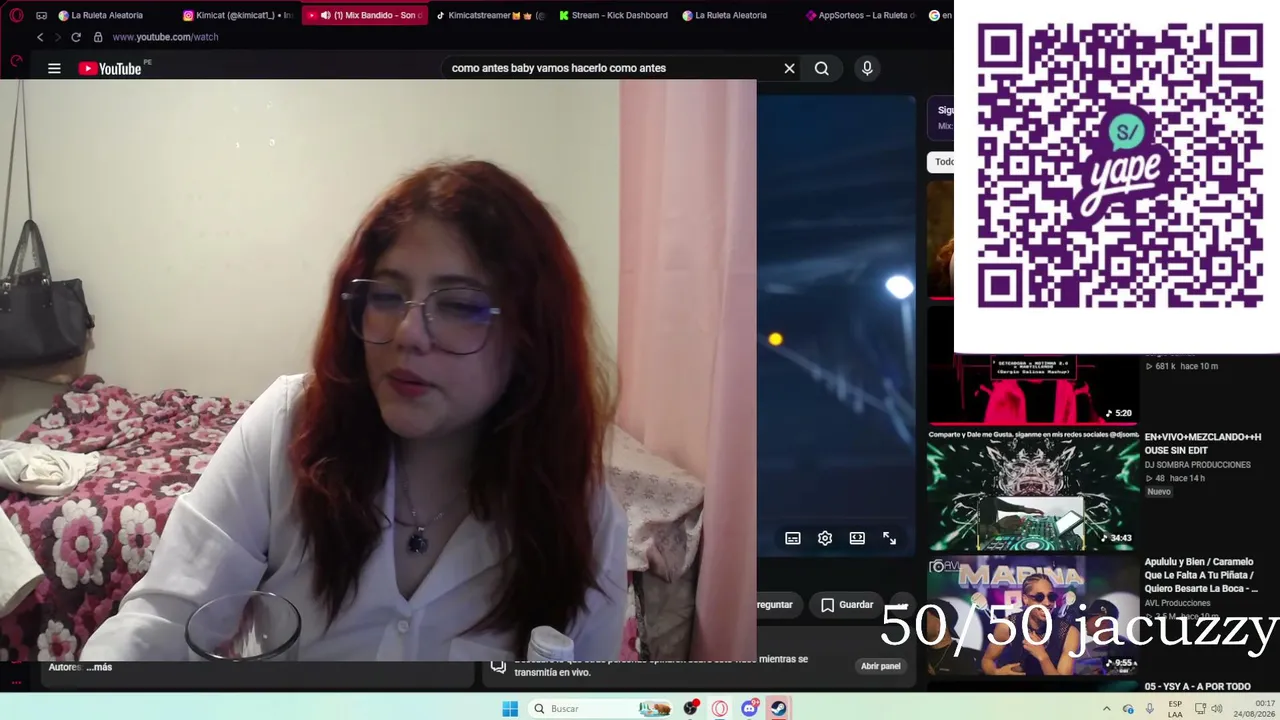Edit the search box text 'como antes baby'
The height and width of the screenshot is (720, 1280).
(x=558, y=68)
